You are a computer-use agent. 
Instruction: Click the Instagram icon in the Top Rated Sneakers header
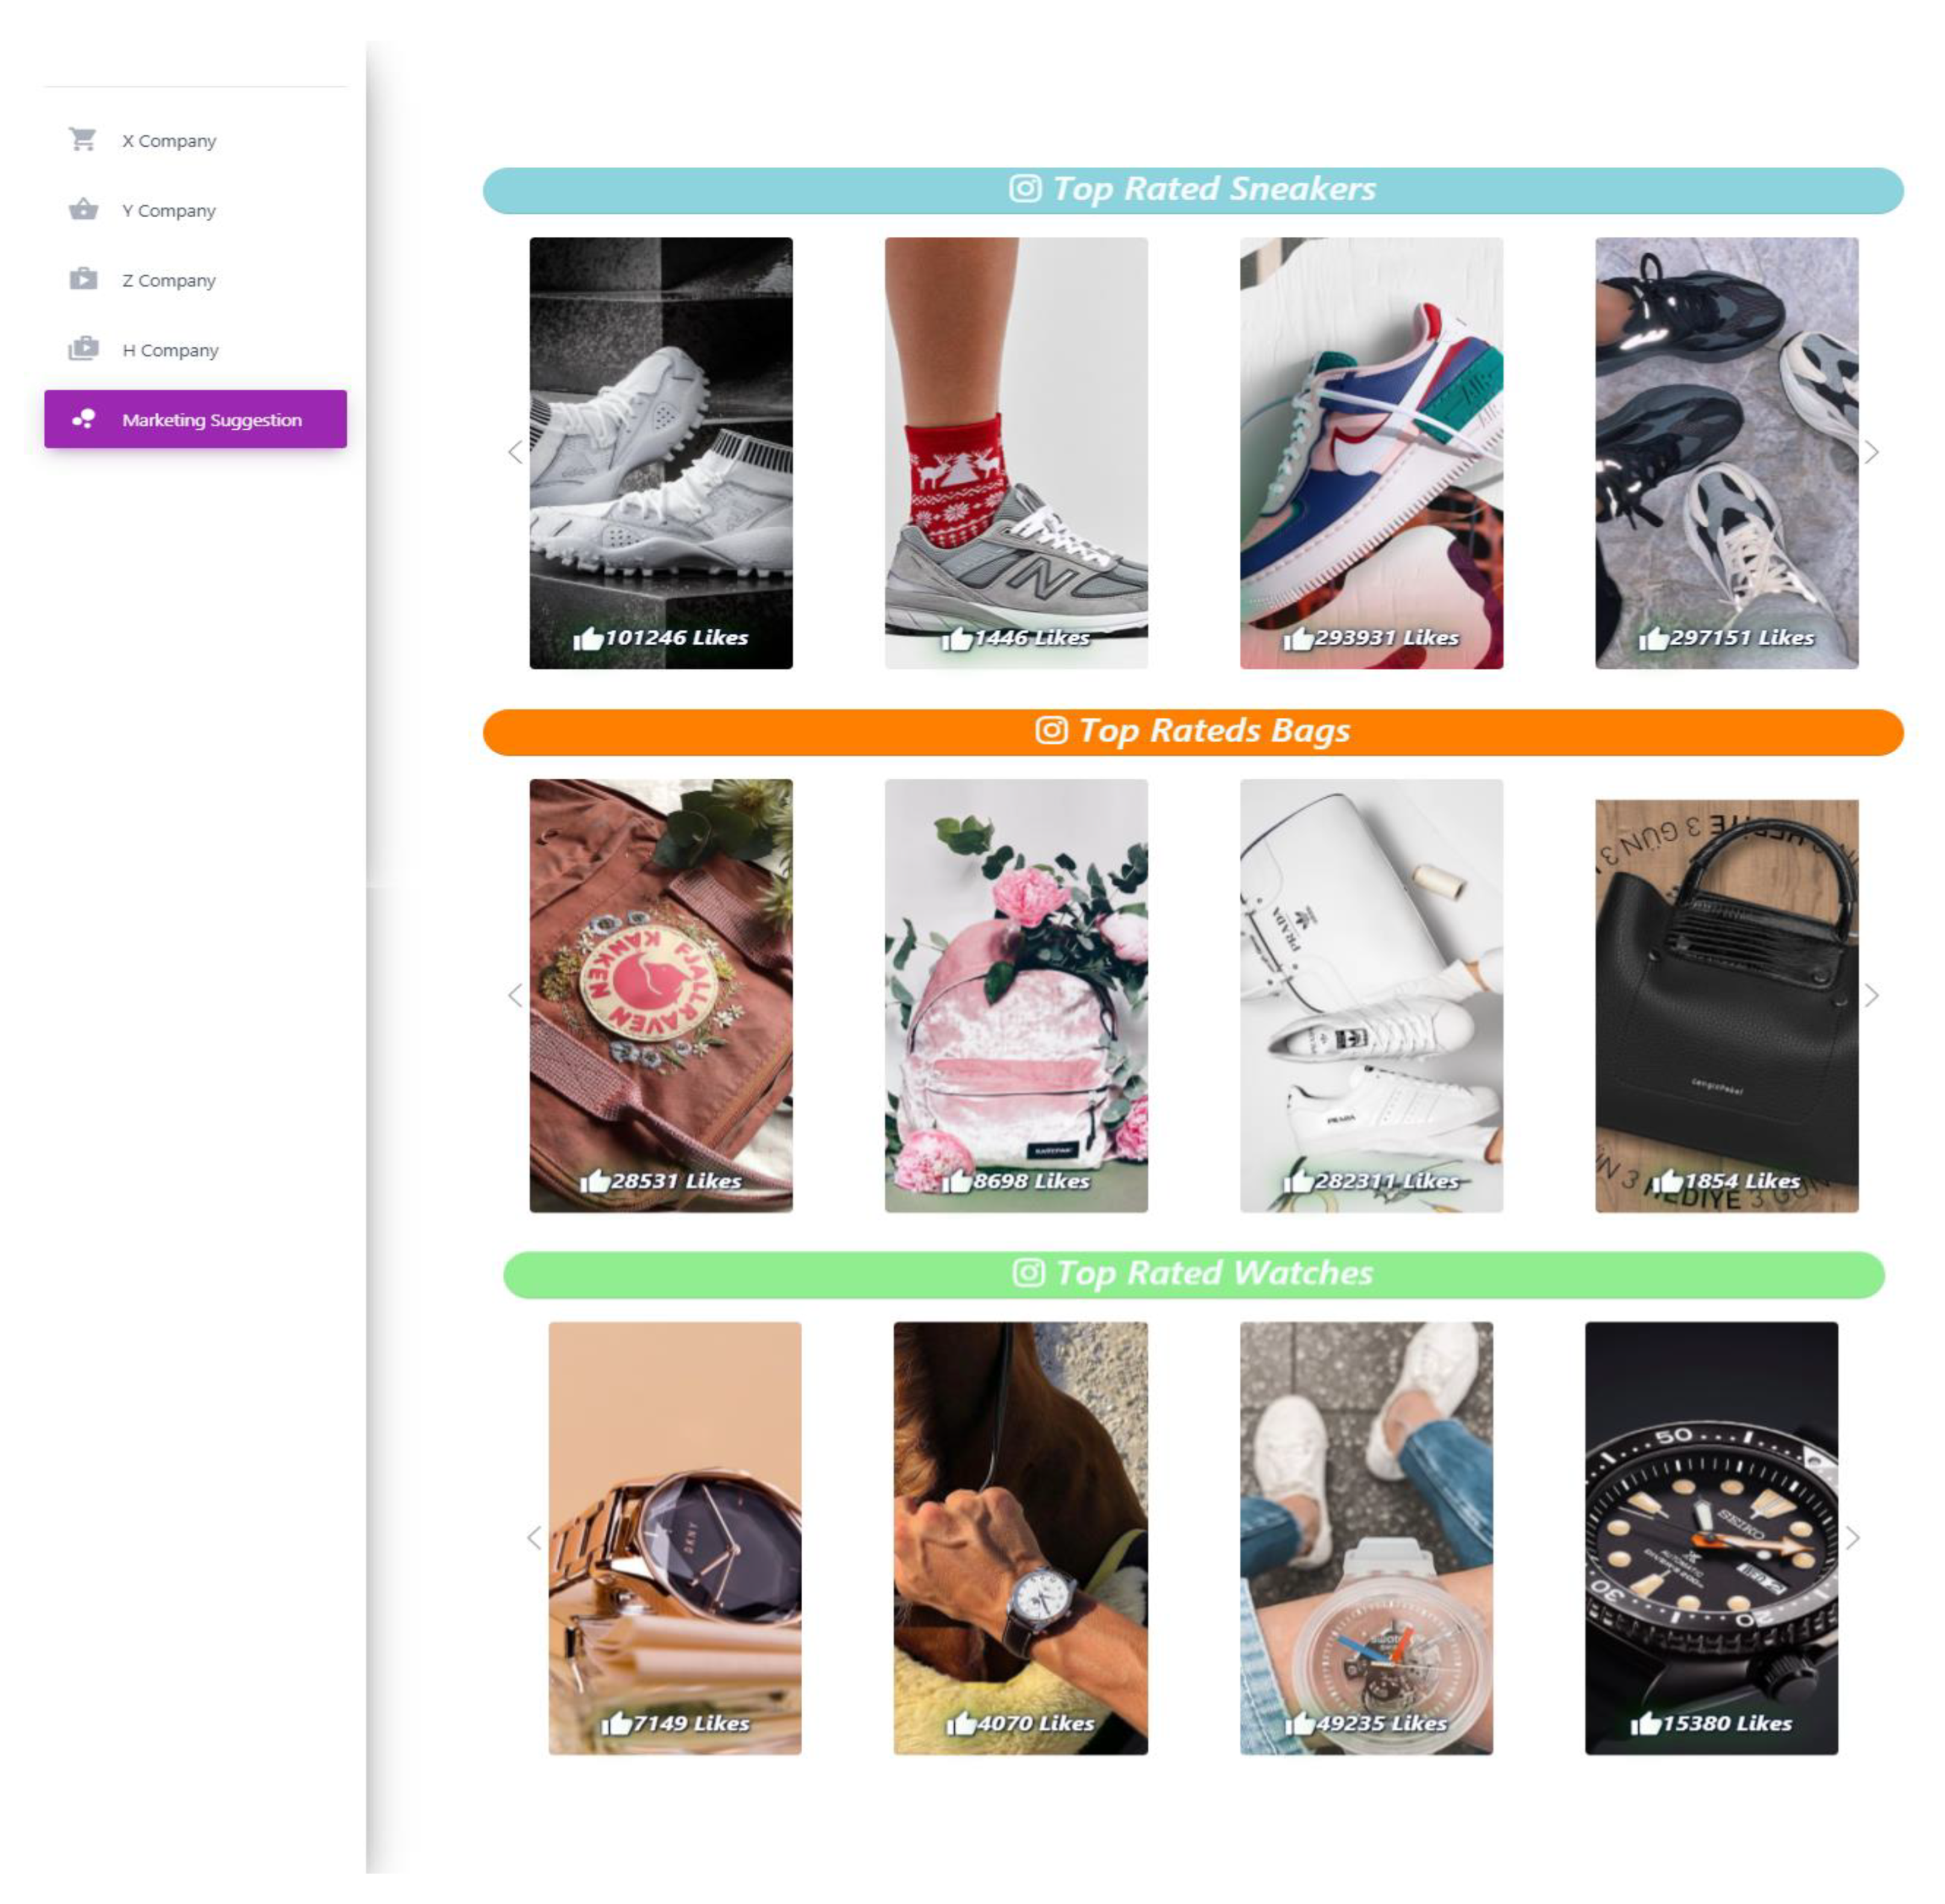click(1024, 188)
